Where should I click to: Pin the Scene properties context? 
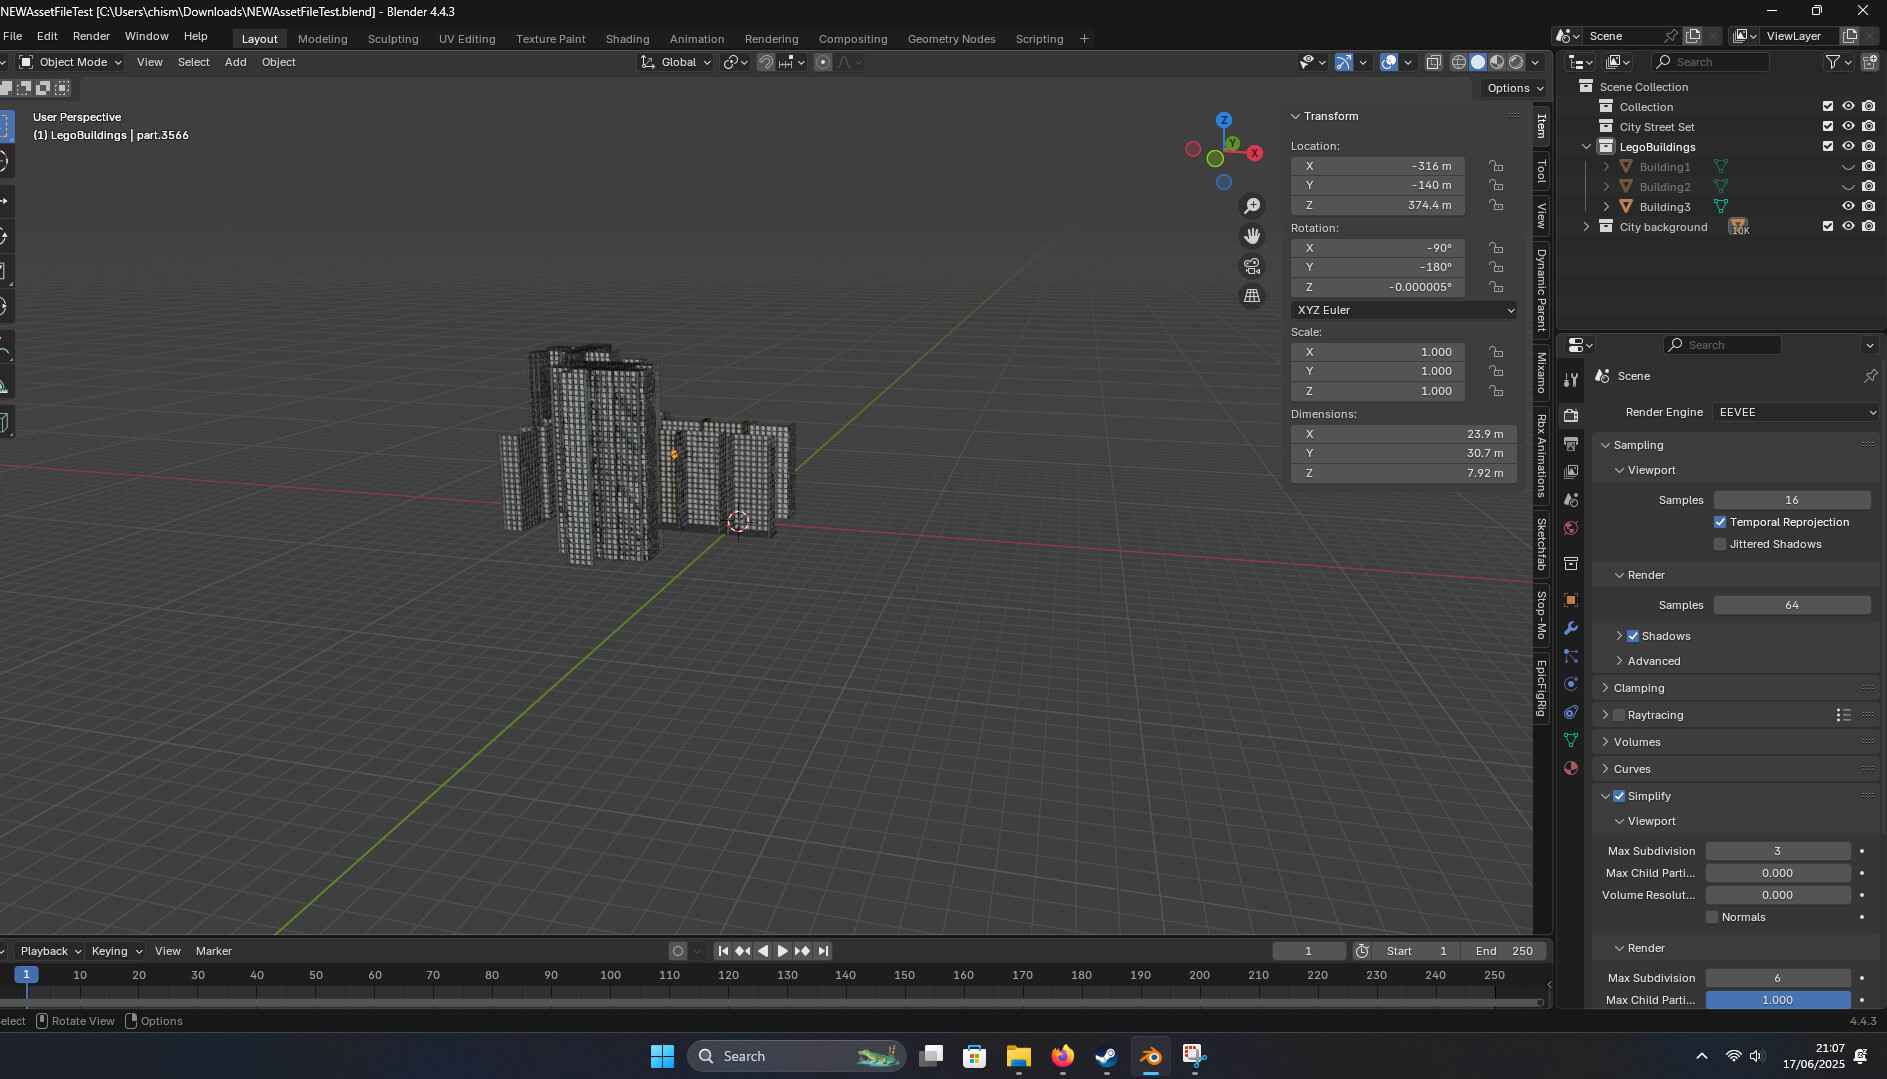(1870, 376)
